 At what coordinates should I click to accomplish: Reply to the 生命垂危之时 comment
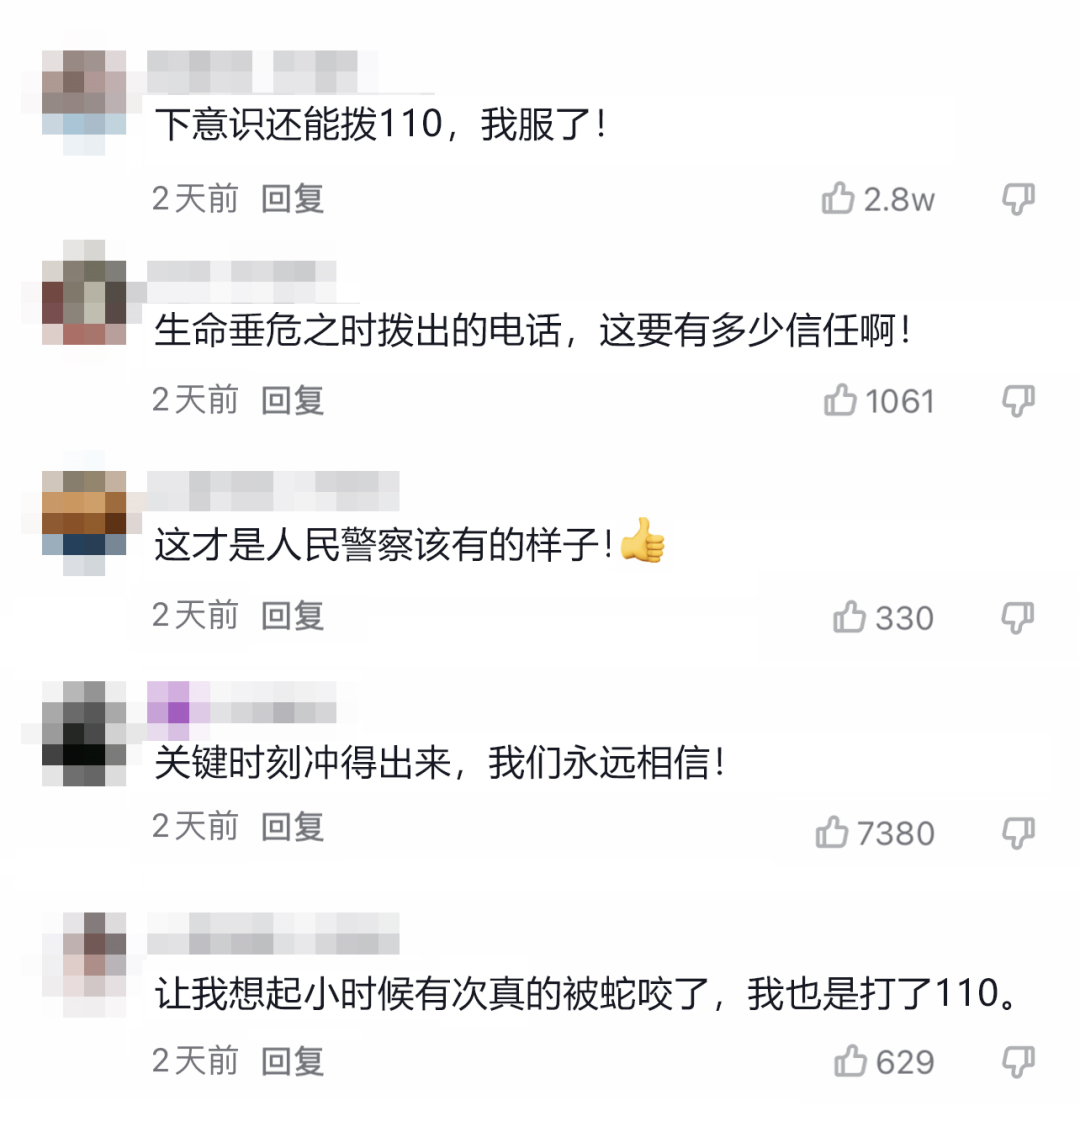(x=292, y=400)
